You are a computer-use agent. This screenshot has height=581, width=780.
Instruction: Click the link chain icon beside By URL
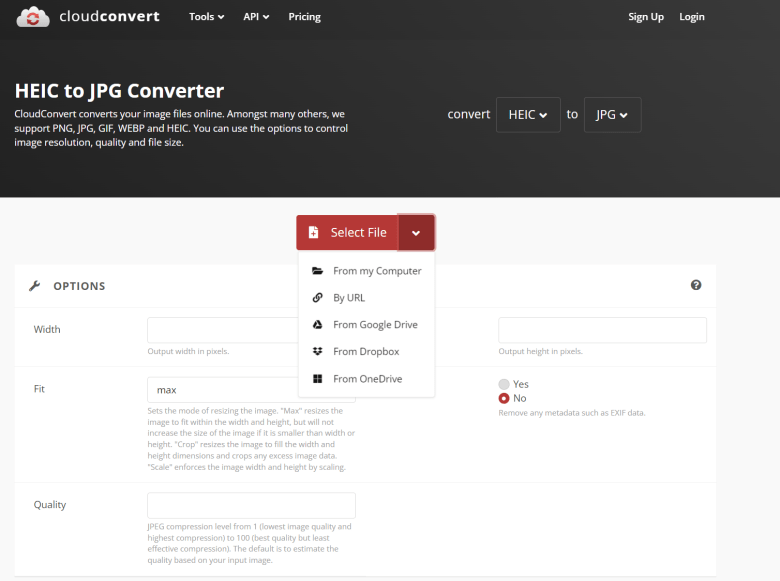pos(317,297)
